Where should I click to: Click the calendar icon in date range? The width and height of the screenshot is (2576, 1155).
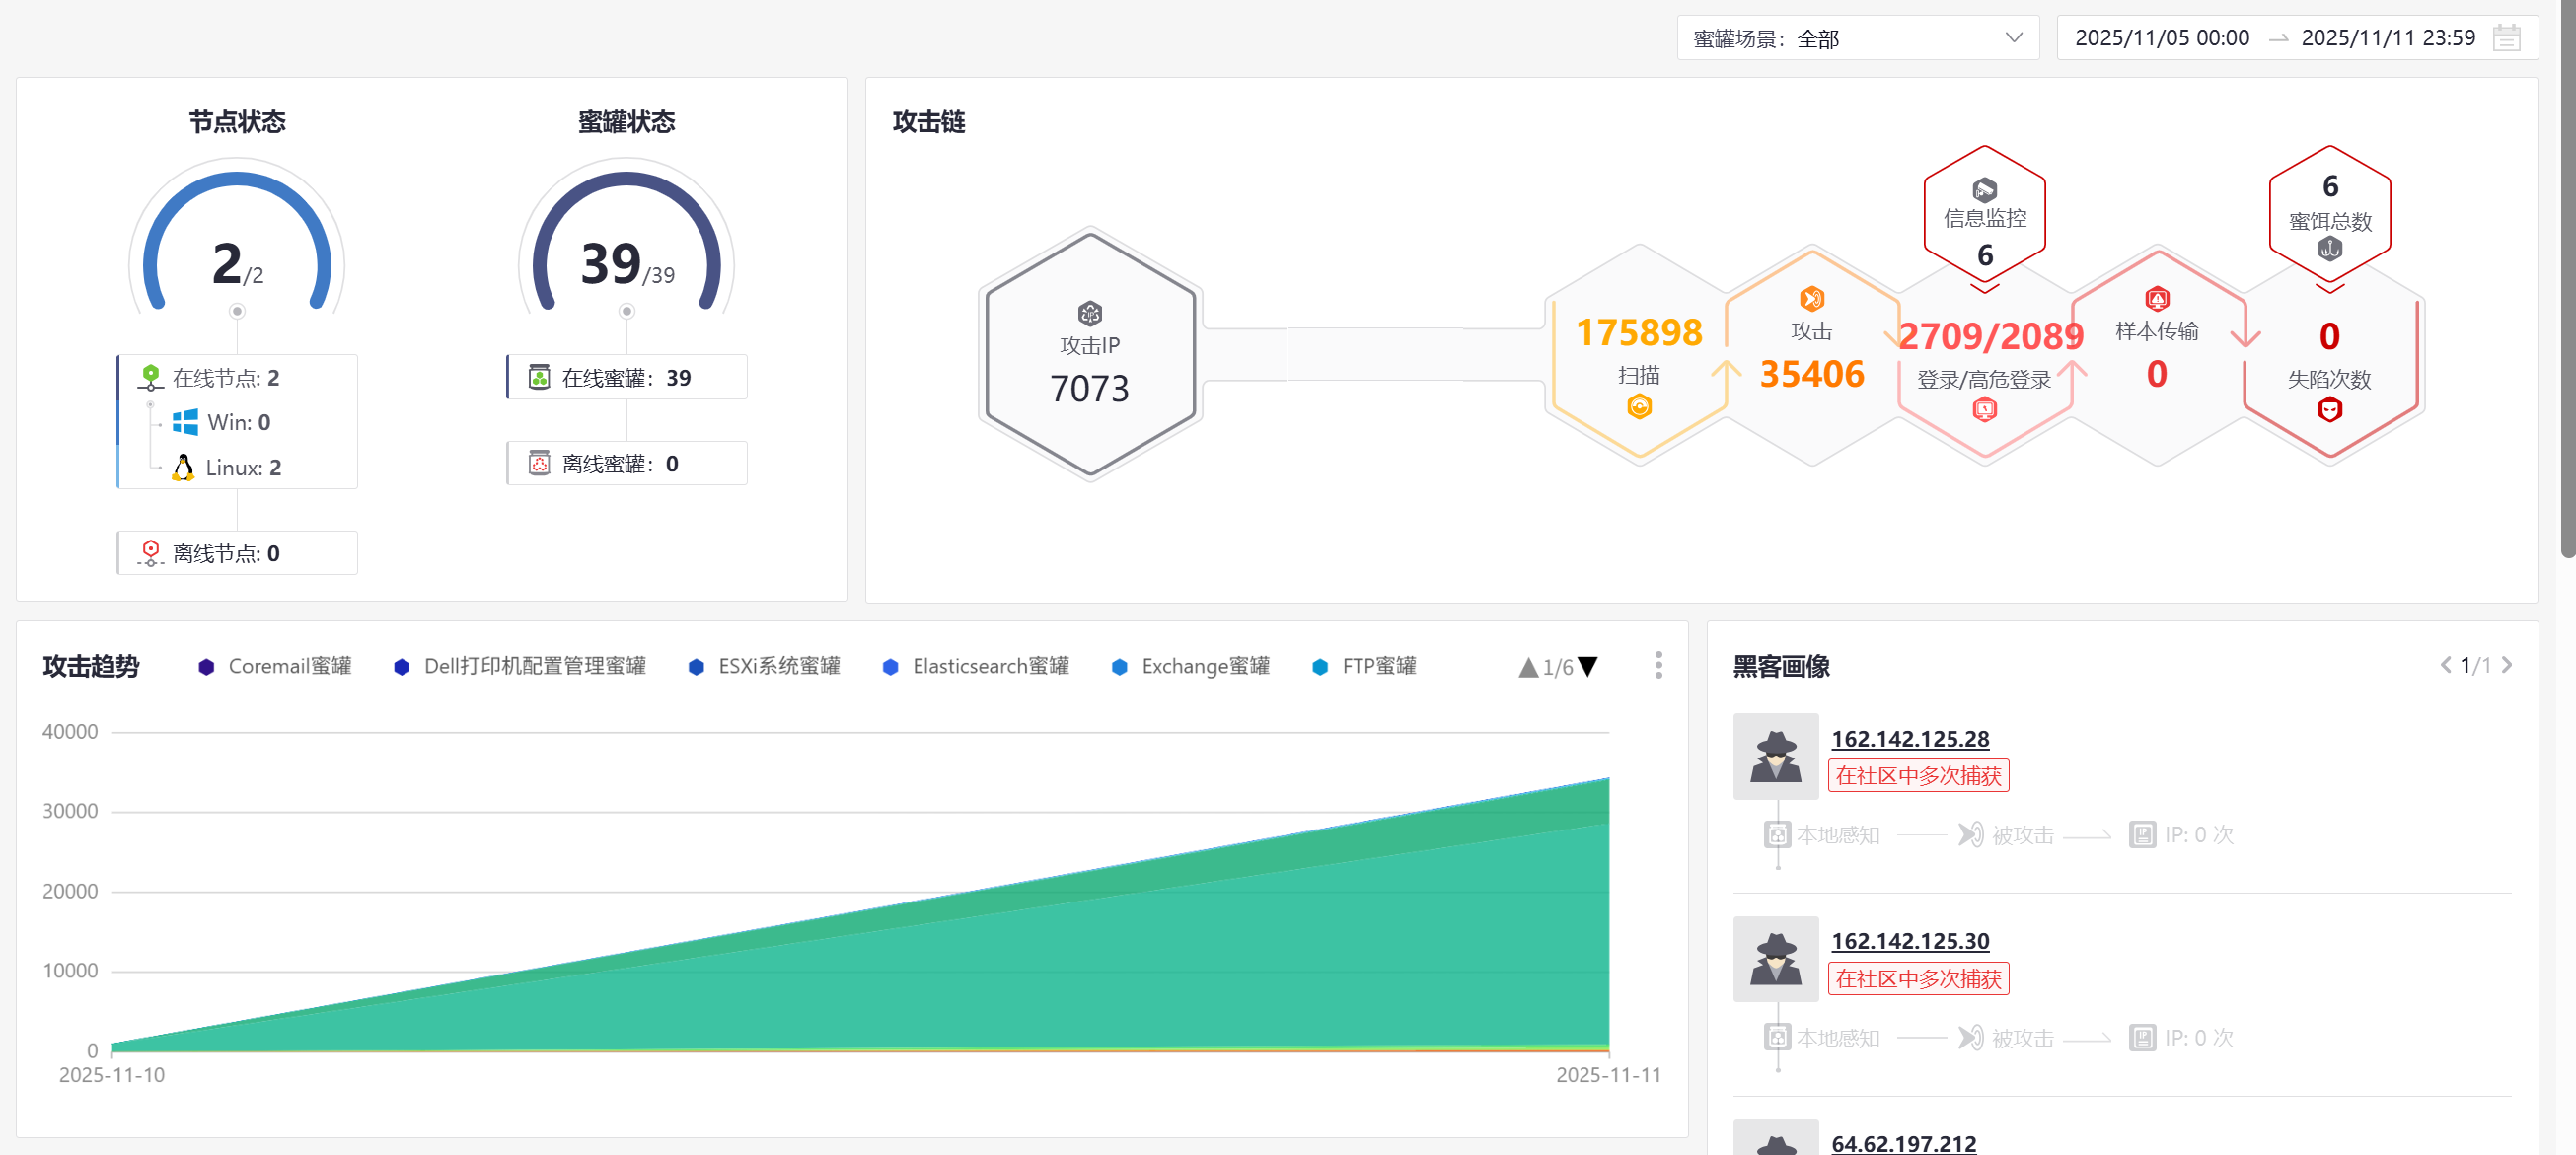pos(2506,38)
